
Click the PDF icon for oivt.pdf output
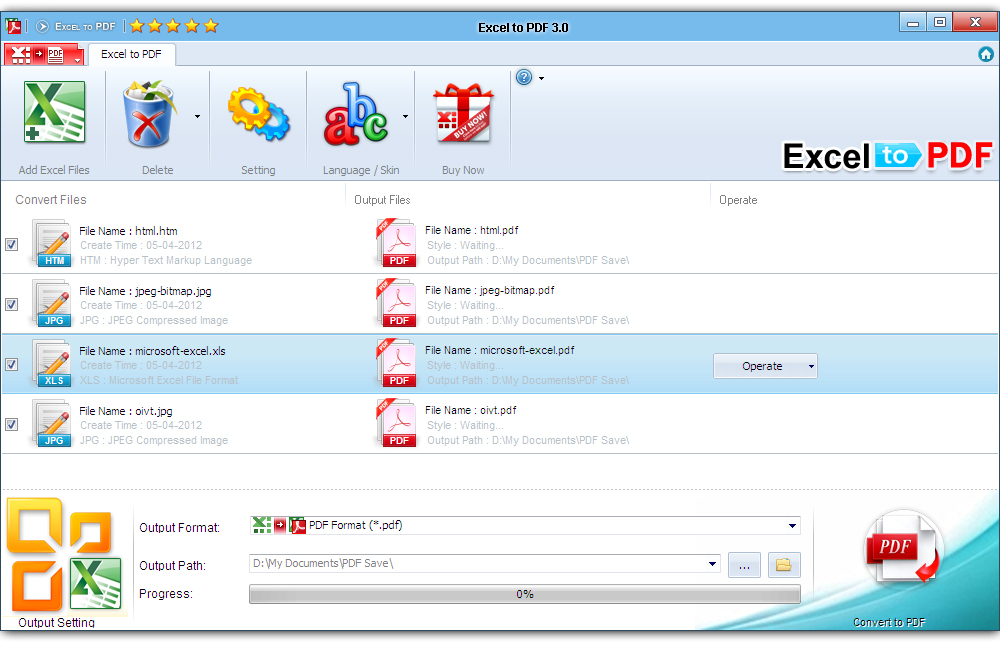(396, 422)
